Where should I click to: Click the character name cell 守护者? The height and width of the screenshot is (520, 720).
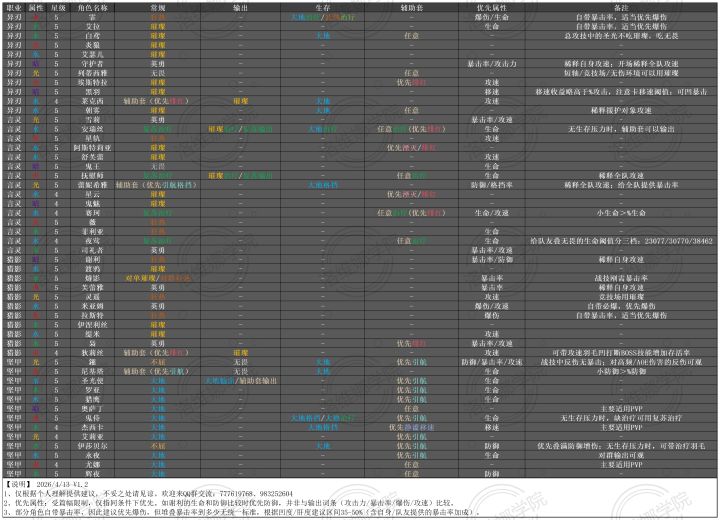pos(92,64)
